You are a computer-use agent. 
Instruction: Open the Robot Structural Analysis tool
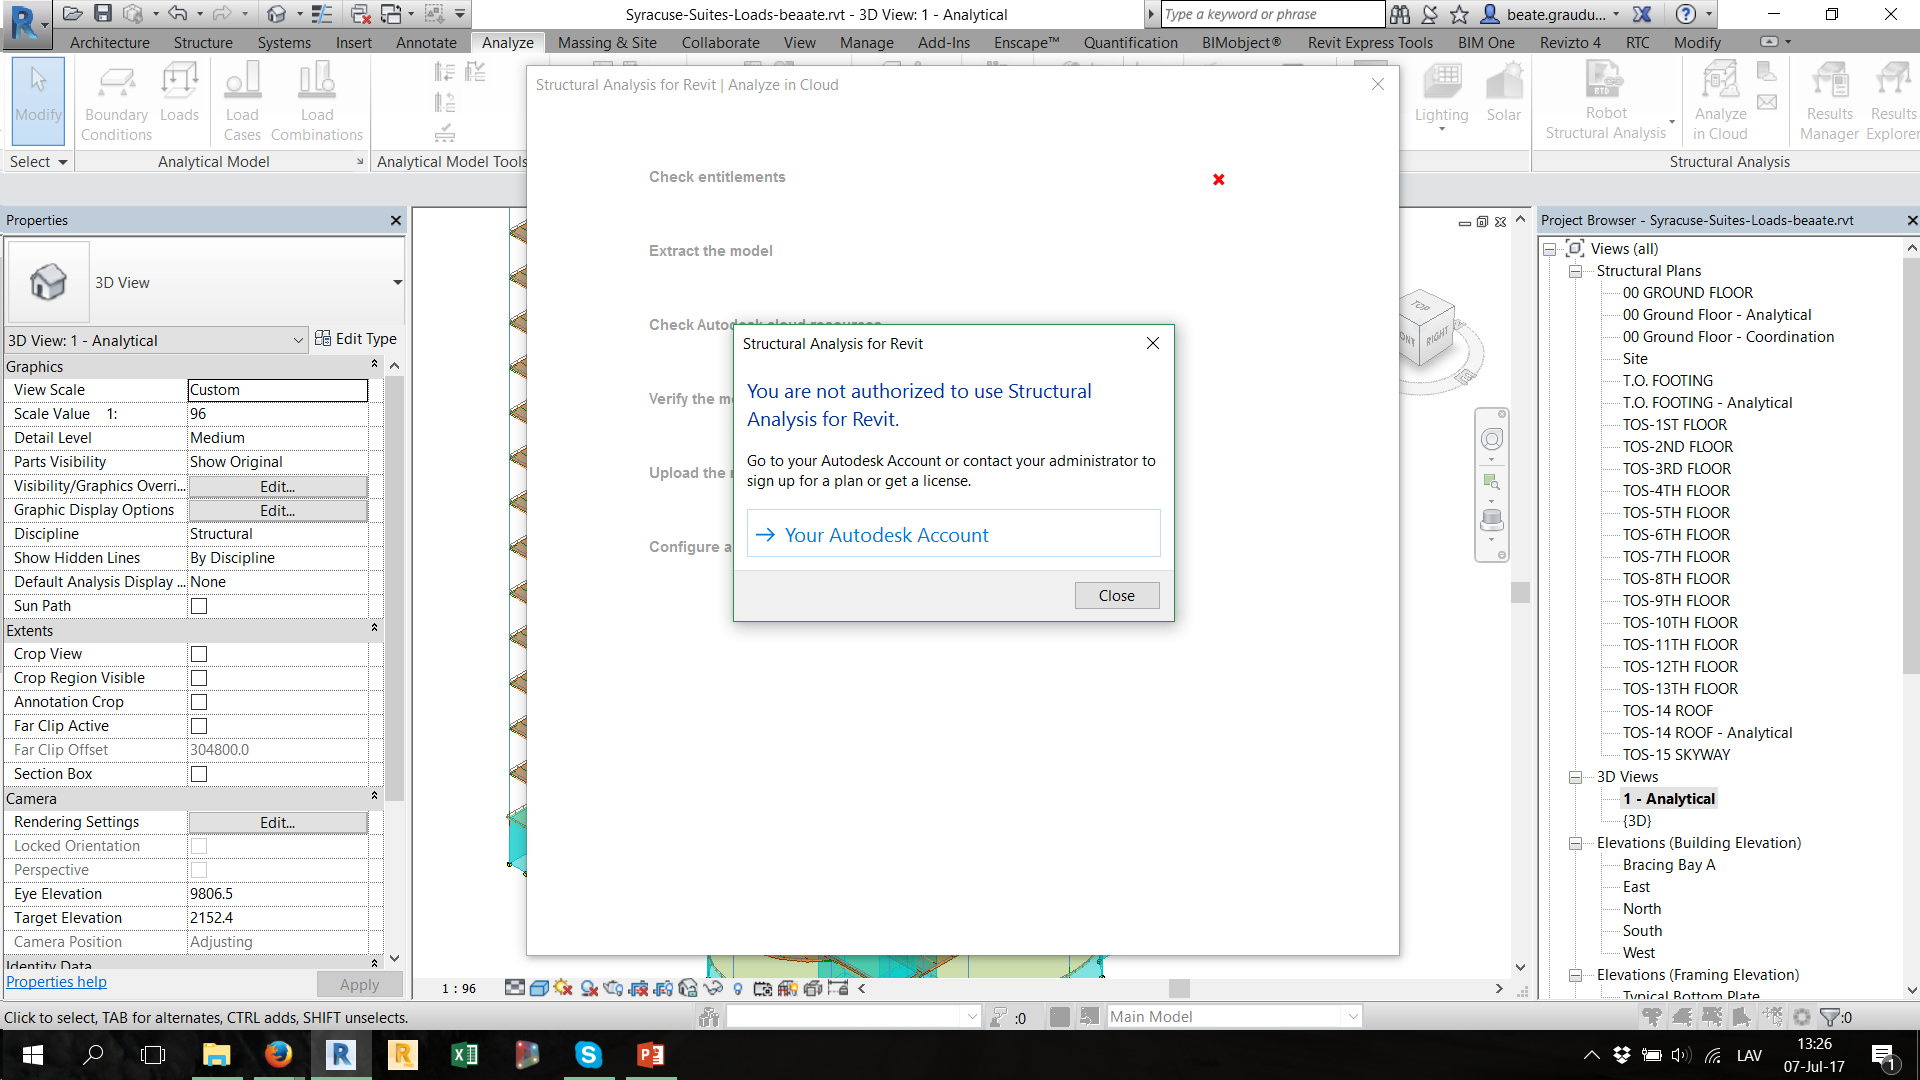coord(1604,98)
